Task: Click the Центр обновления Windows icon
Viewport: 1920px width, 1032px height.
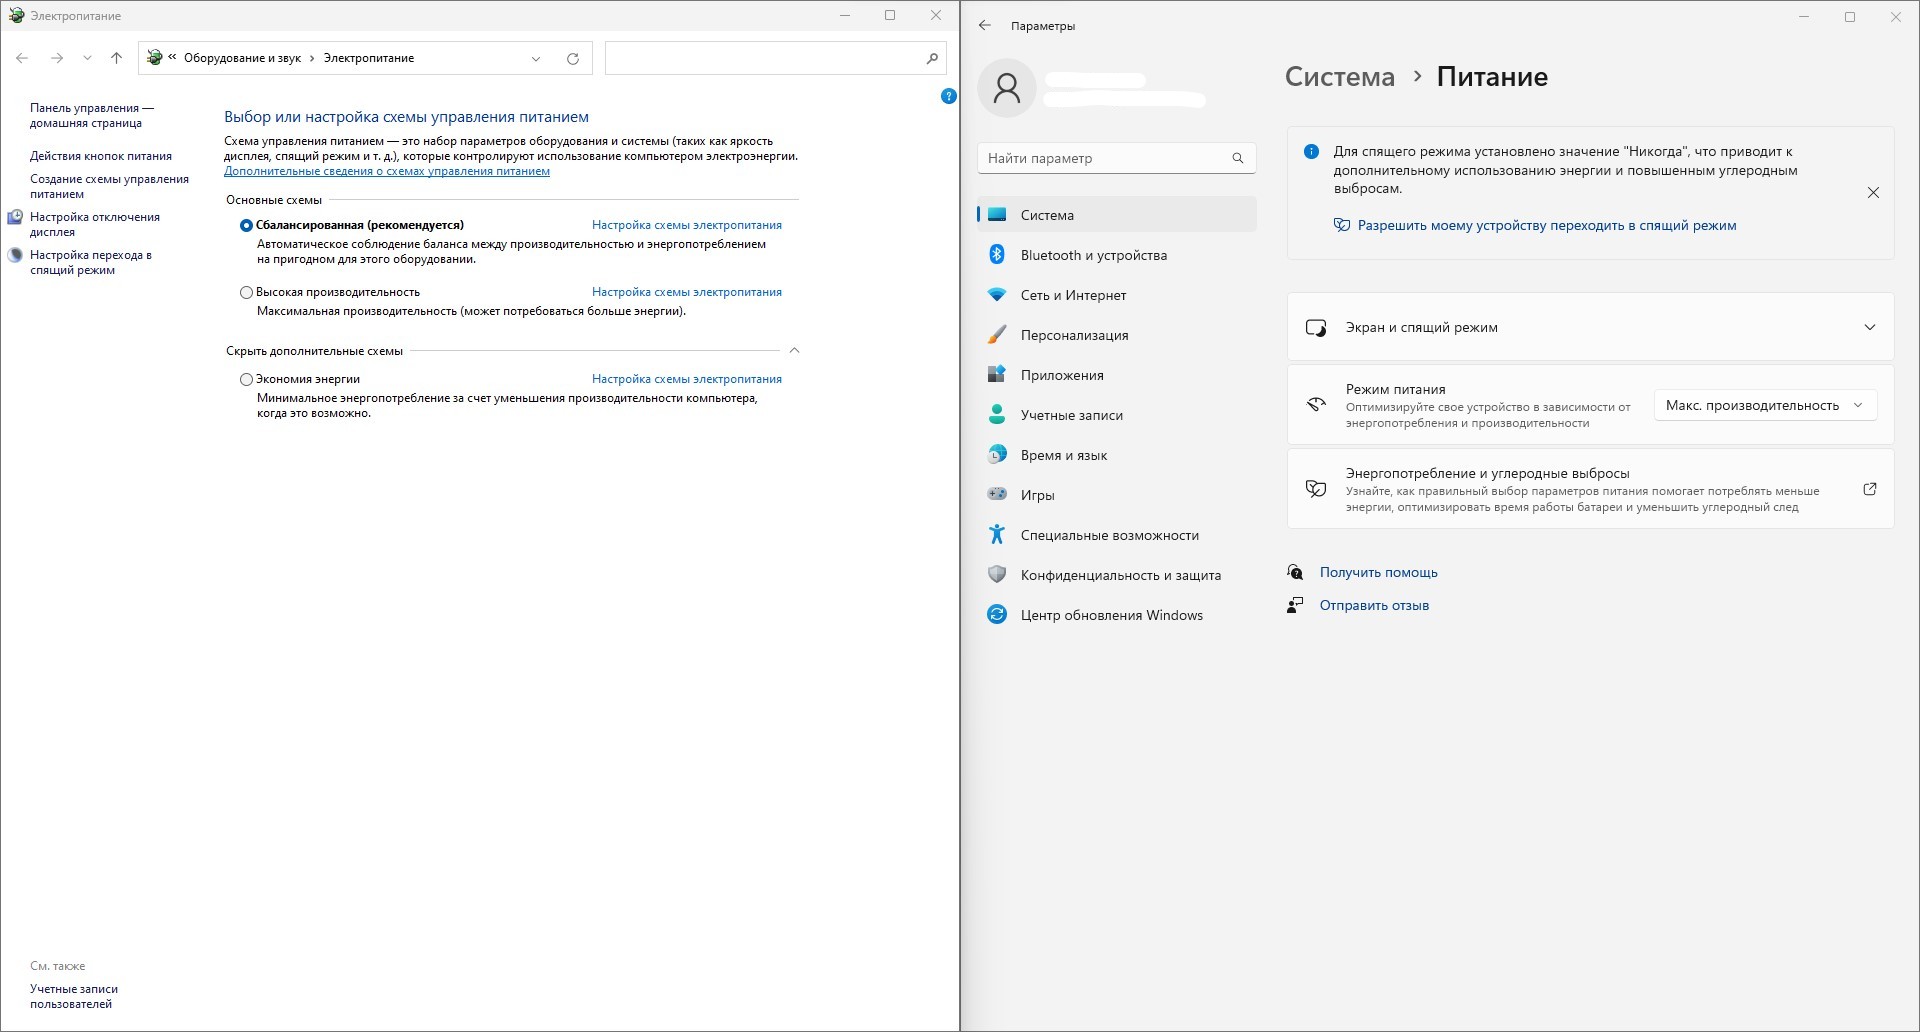Action: click(997, 615)
